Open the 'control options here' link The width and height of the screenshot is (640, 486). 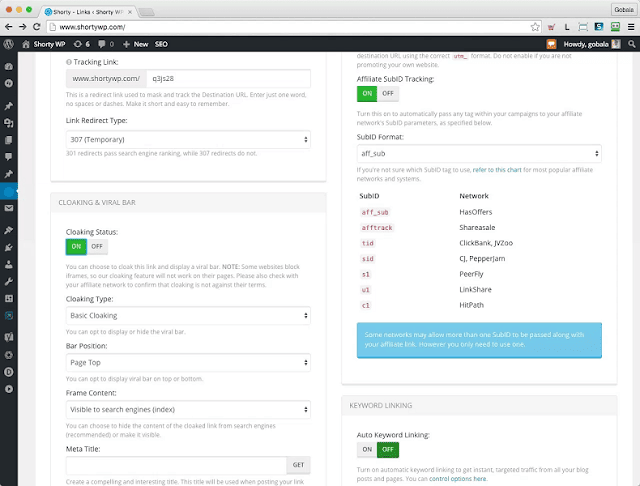(458, 479)
